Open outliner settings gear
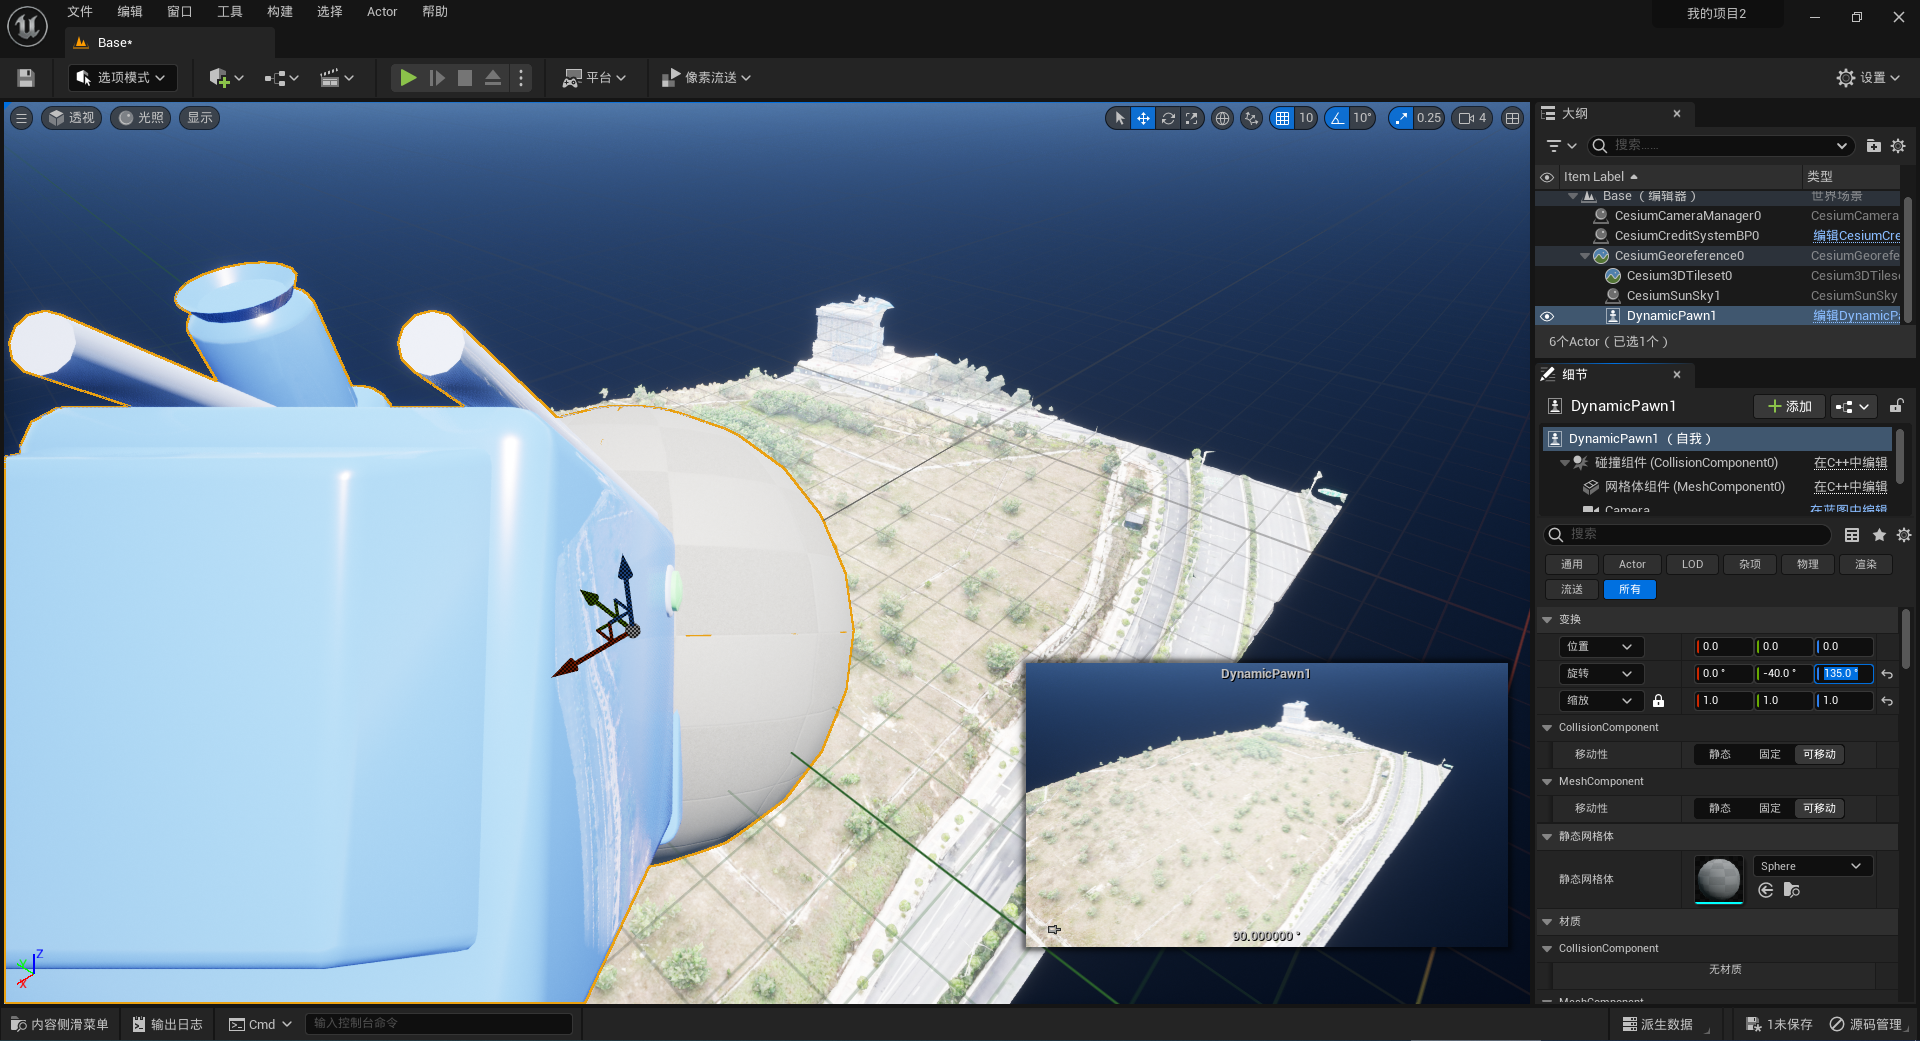 coord(1898,146)
